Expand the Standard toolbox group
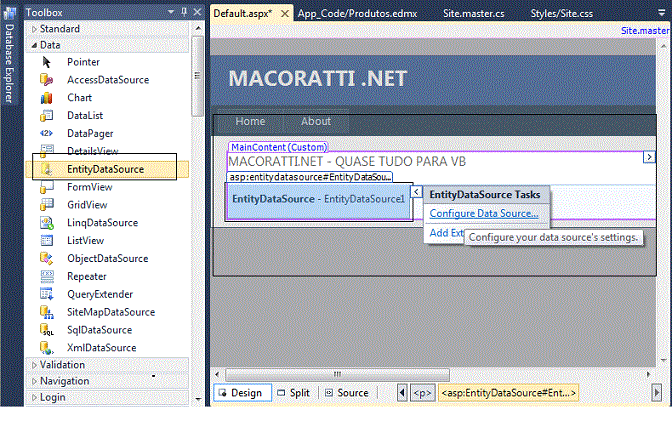Viewport: 672px width, 427px height. [34, 29]
